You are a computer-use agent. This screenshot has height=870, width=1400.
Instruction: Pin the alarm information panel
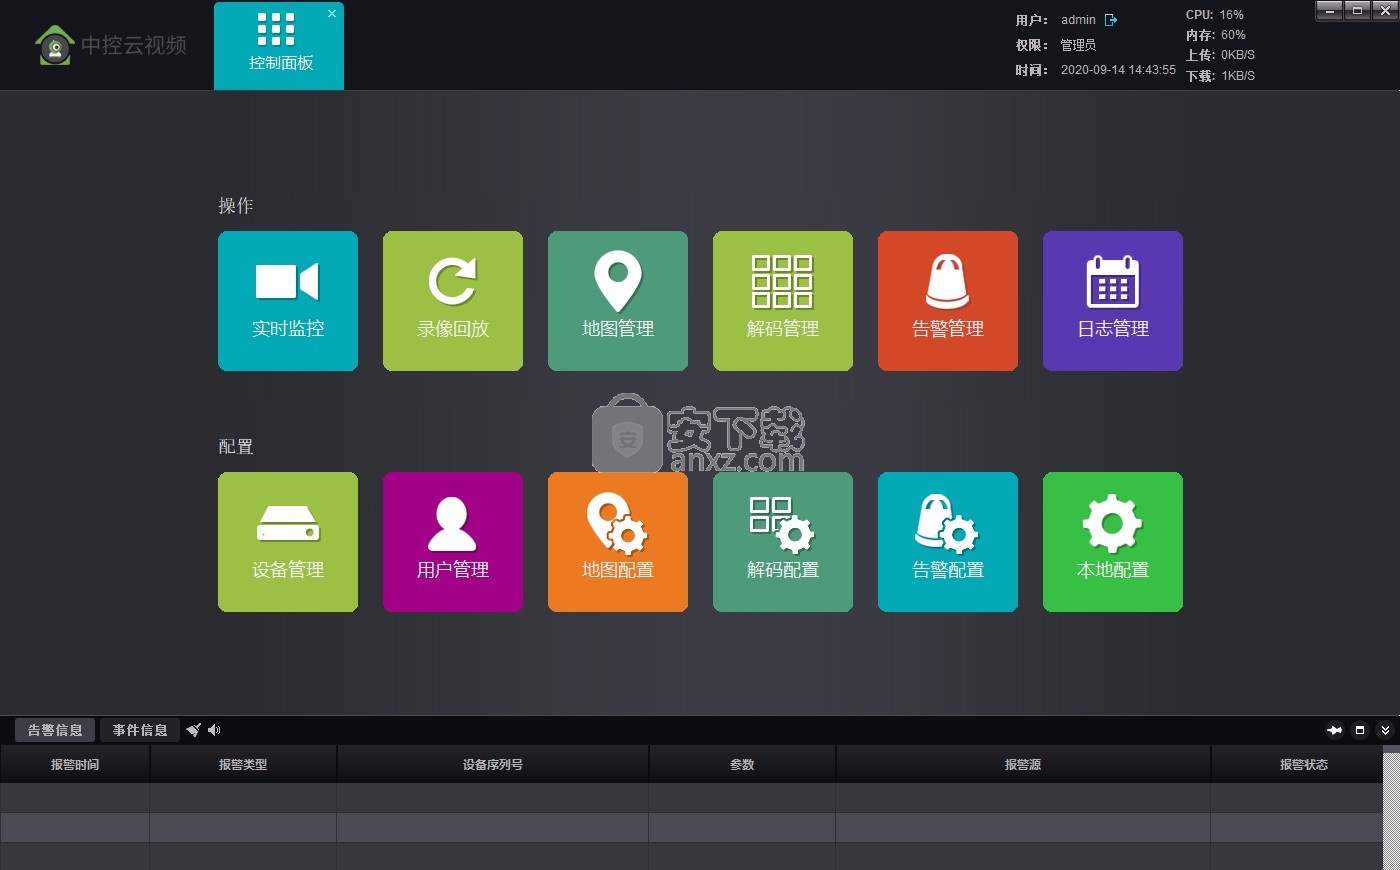(1334, 730)
